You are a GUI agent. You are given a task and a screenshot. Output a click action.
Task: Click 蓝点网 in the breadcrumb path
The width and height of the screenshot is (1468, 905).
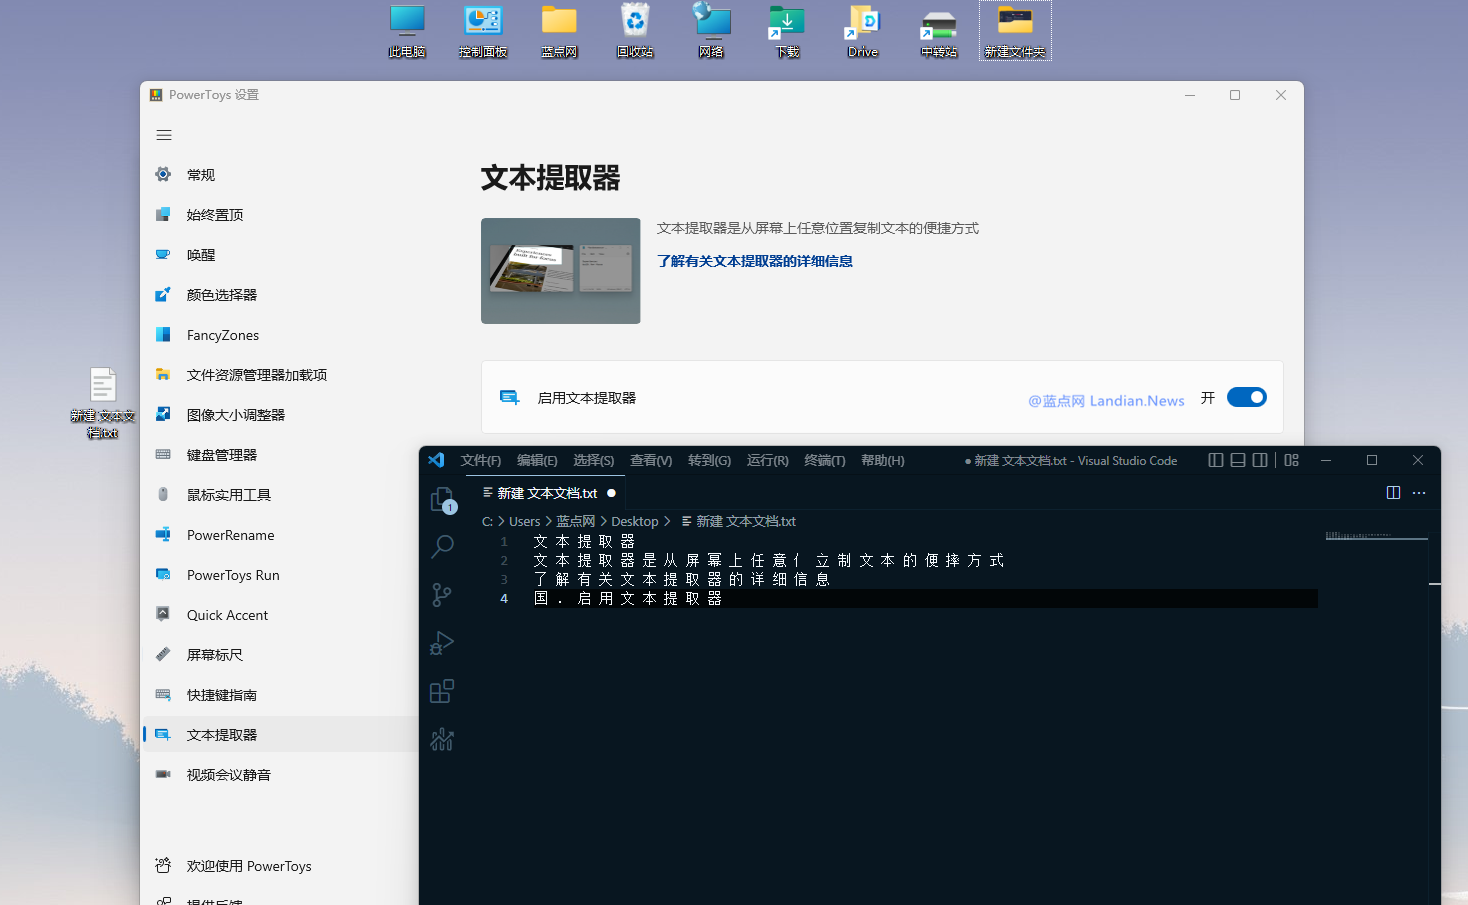pyautogui.click(x=576, y=521)
